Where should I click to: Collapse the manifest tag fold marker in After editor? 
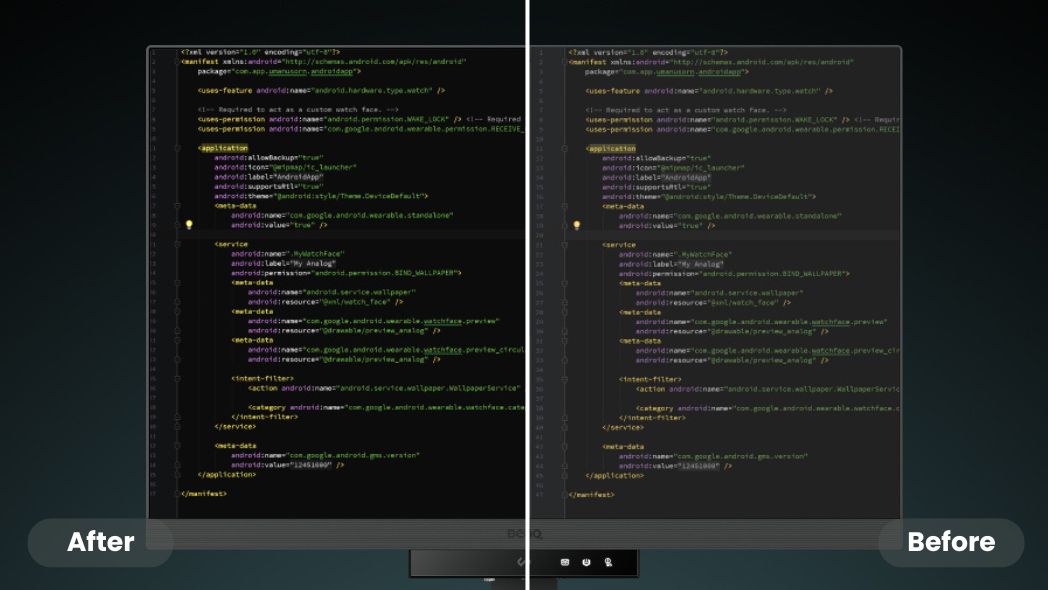[176, 61]
